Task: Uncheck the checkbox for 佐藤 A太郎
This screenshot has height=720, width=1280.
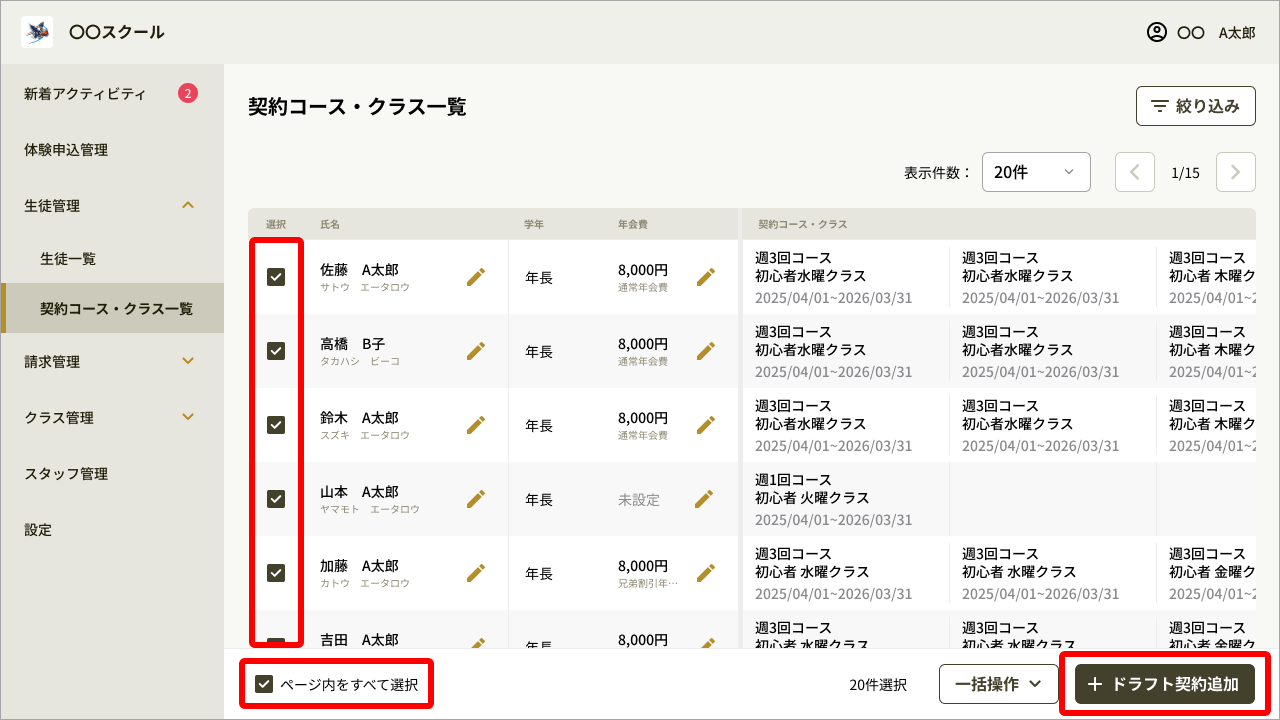Action: (276, 277)
